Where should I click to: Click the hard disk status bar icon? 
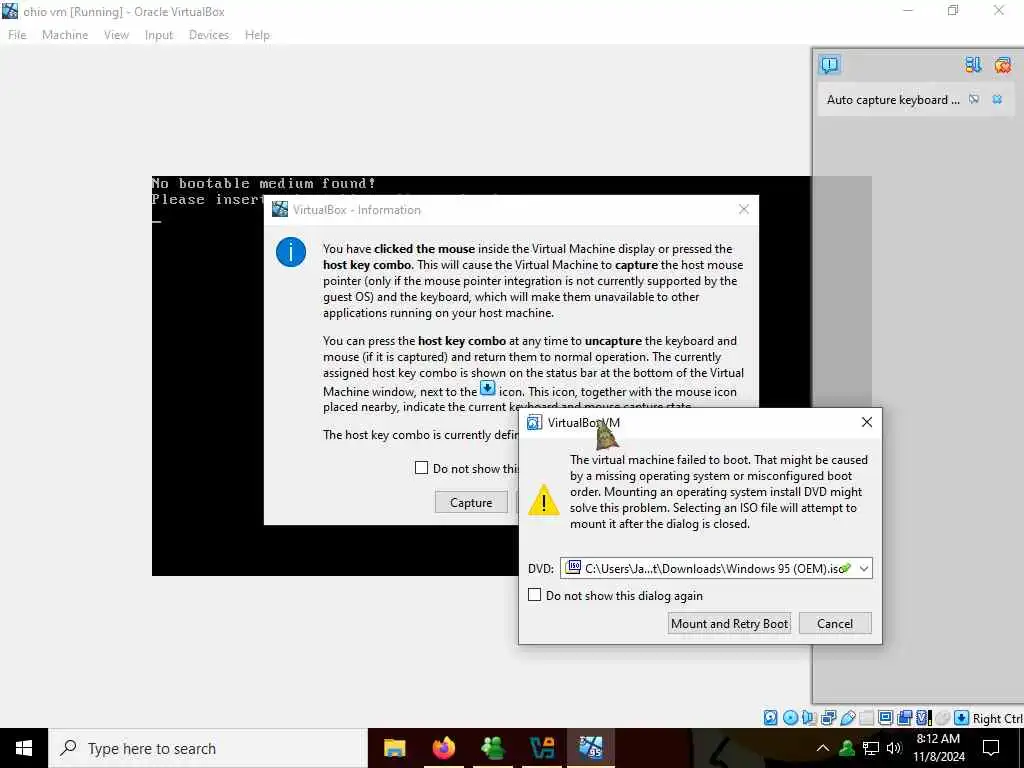point(771,718)
